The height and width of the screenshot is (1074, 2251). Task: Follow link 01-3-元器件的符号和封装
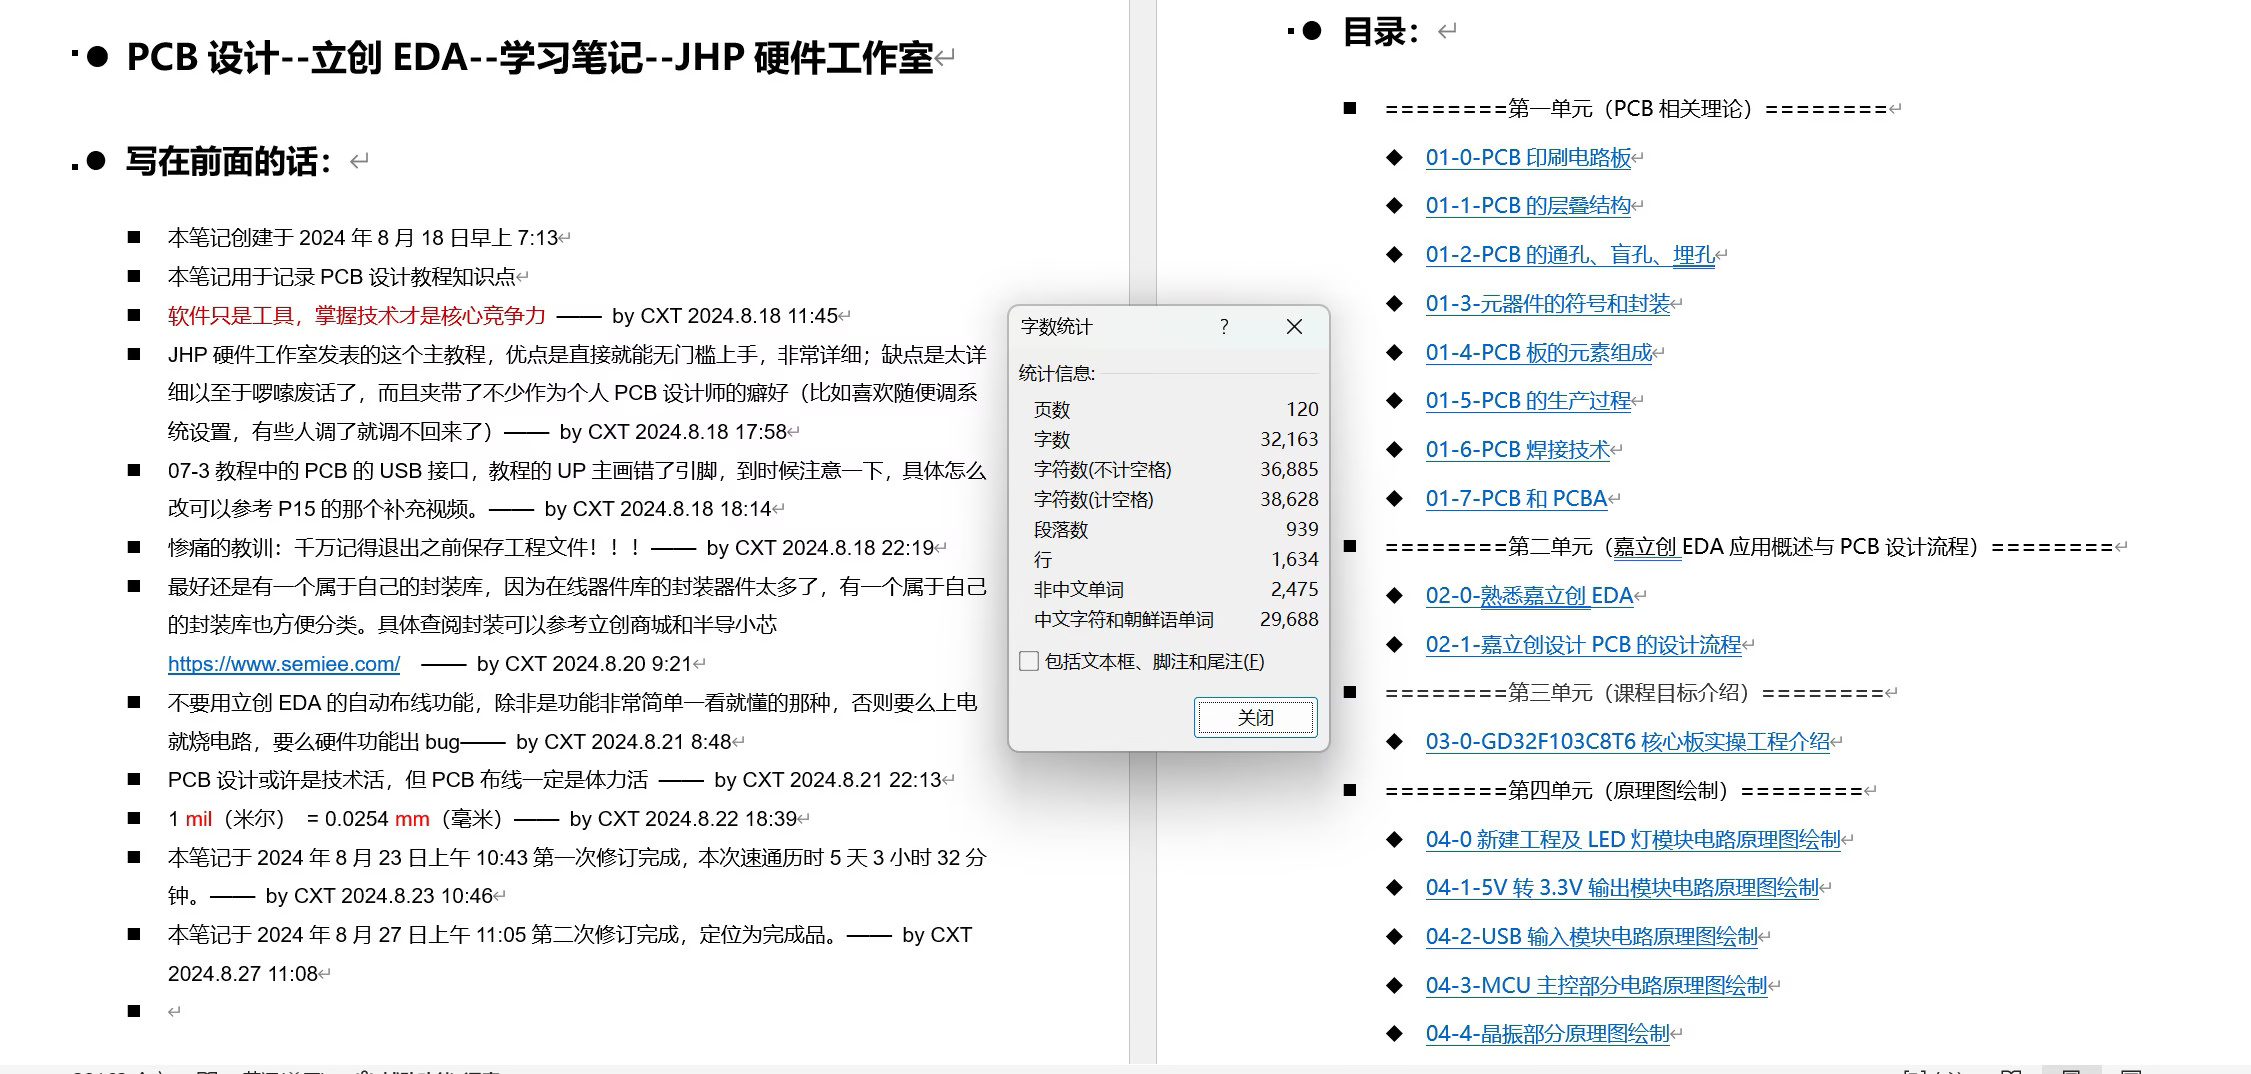pyautogui.click(x=1548, y=303)
